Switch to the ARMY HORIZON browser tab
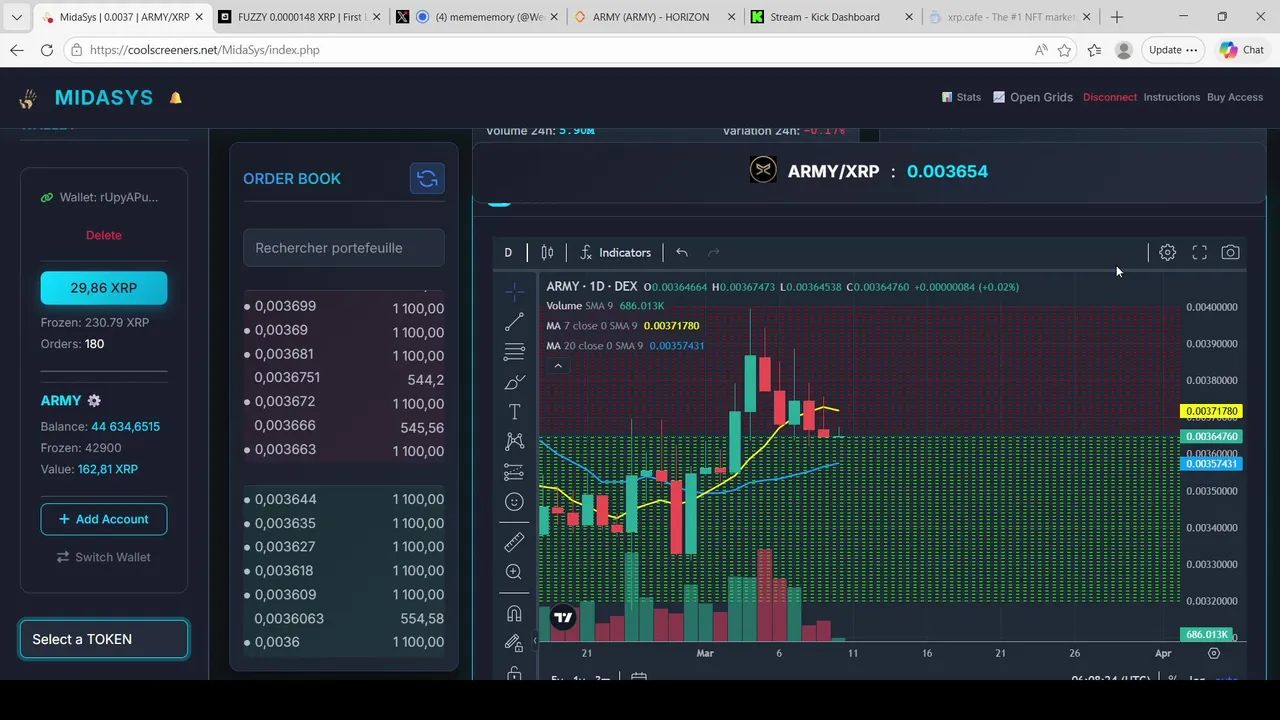1280x720 pixels. pos(655,17)
